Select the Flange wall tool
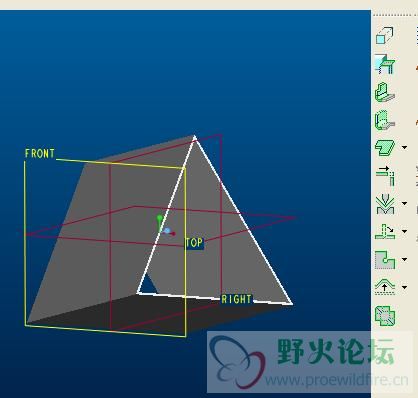 point(385,92)
